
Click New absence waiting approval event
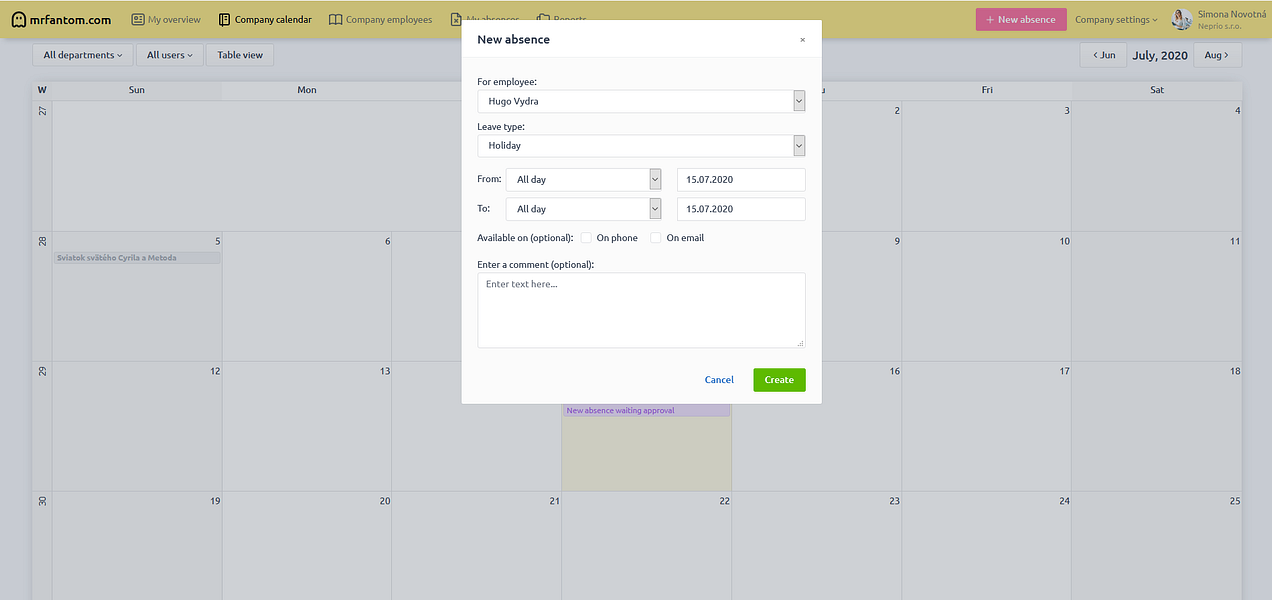pyautogui.click(x=646, y=410)
